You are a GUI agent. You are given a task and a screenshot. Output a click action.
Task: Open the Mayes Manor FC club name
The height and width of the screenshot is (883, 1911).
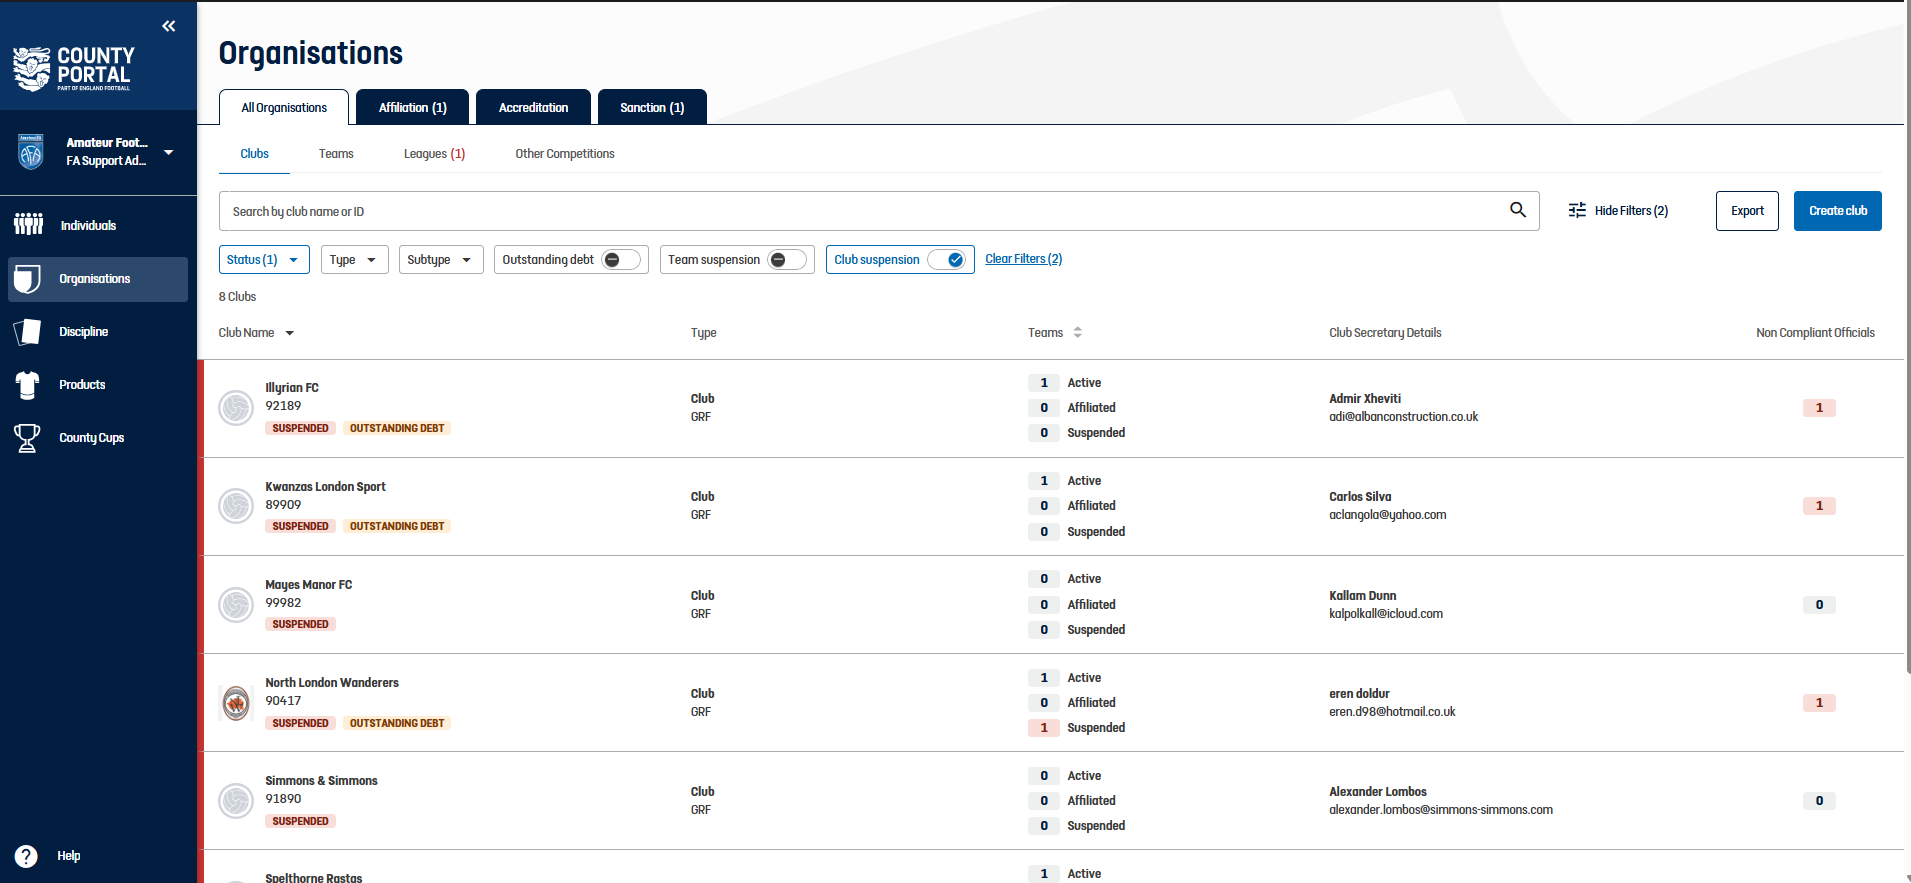[x=308, y=585]
